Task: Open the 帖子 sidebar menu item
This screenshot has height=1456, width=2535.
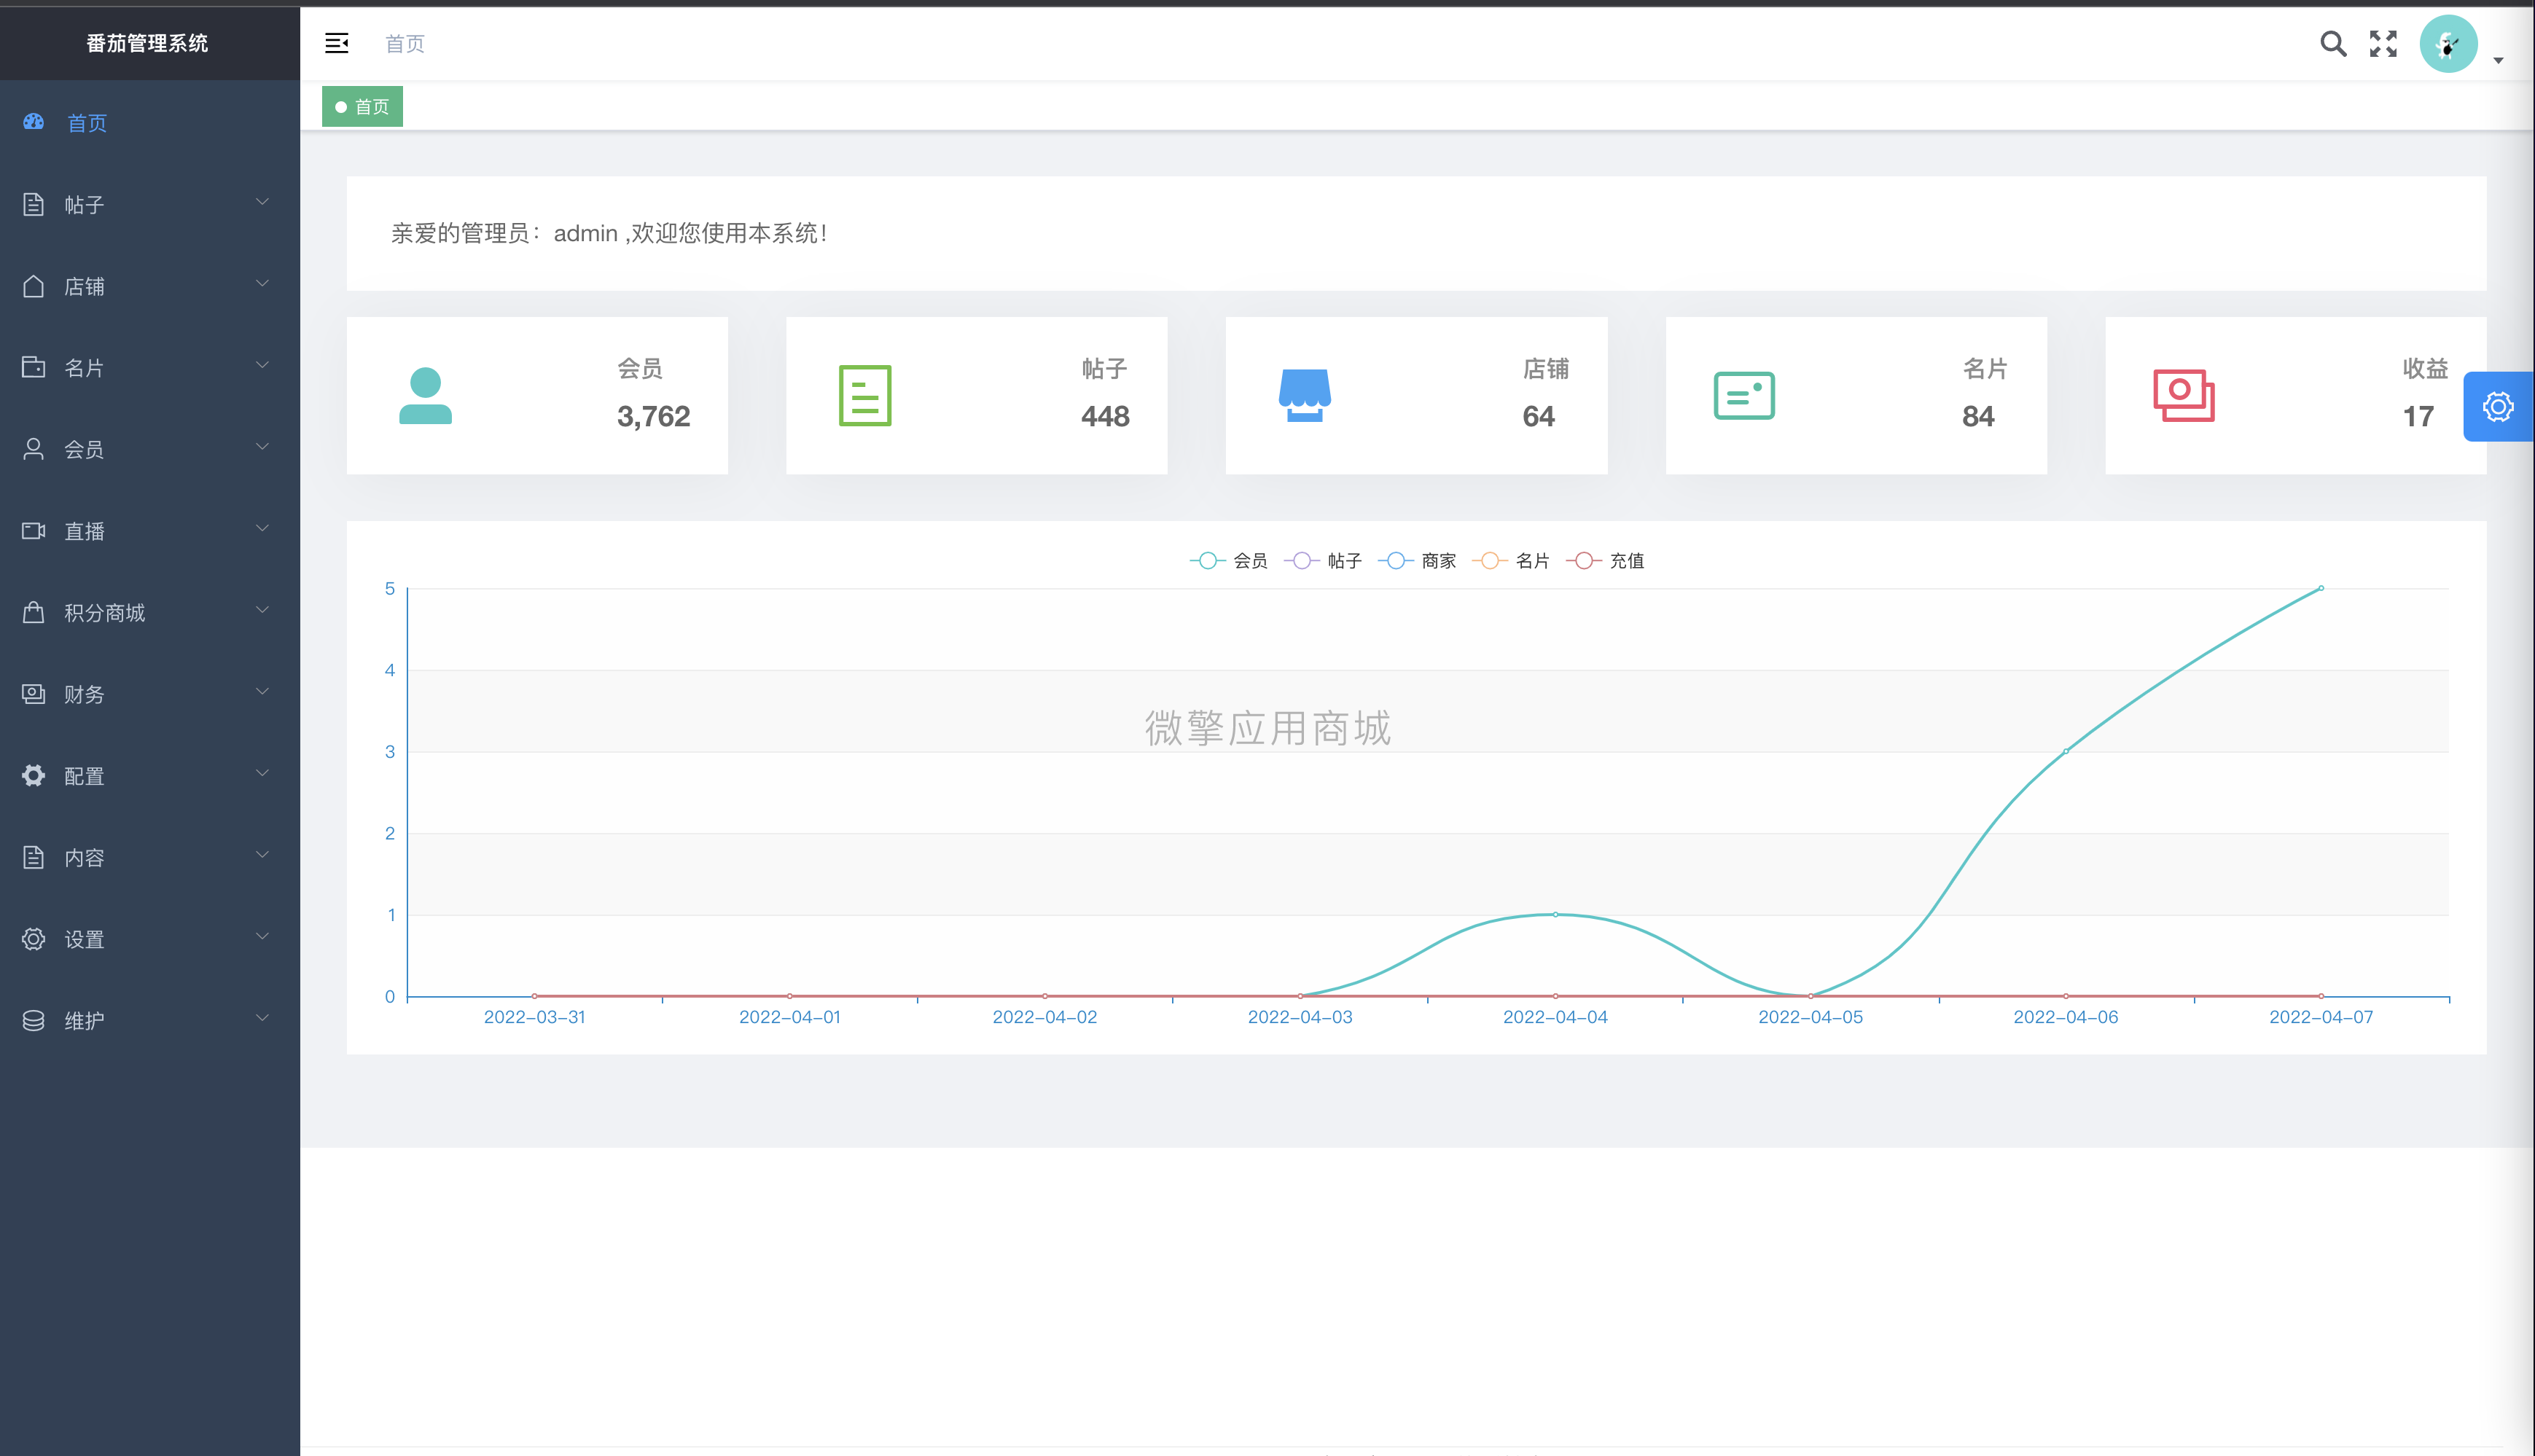Action: pyautogui.click(x=150, y=204)
